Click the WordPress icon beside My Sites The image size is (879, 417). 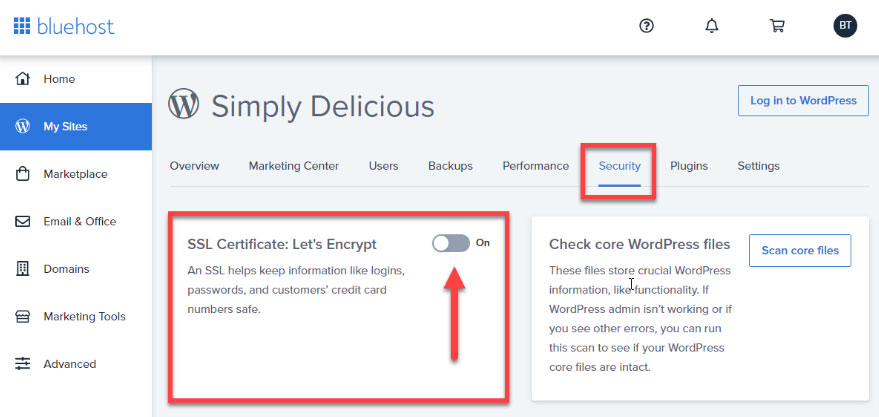click(x=22, y=126)
